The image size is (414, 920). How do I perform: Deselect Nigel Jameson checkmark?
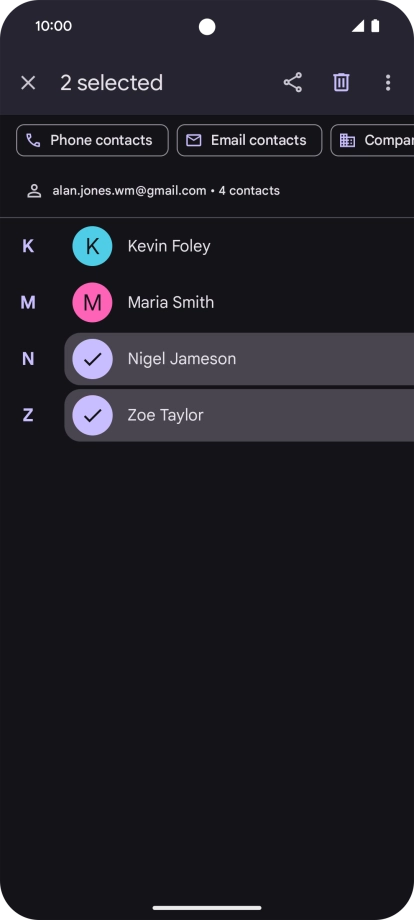pos(92,358)
